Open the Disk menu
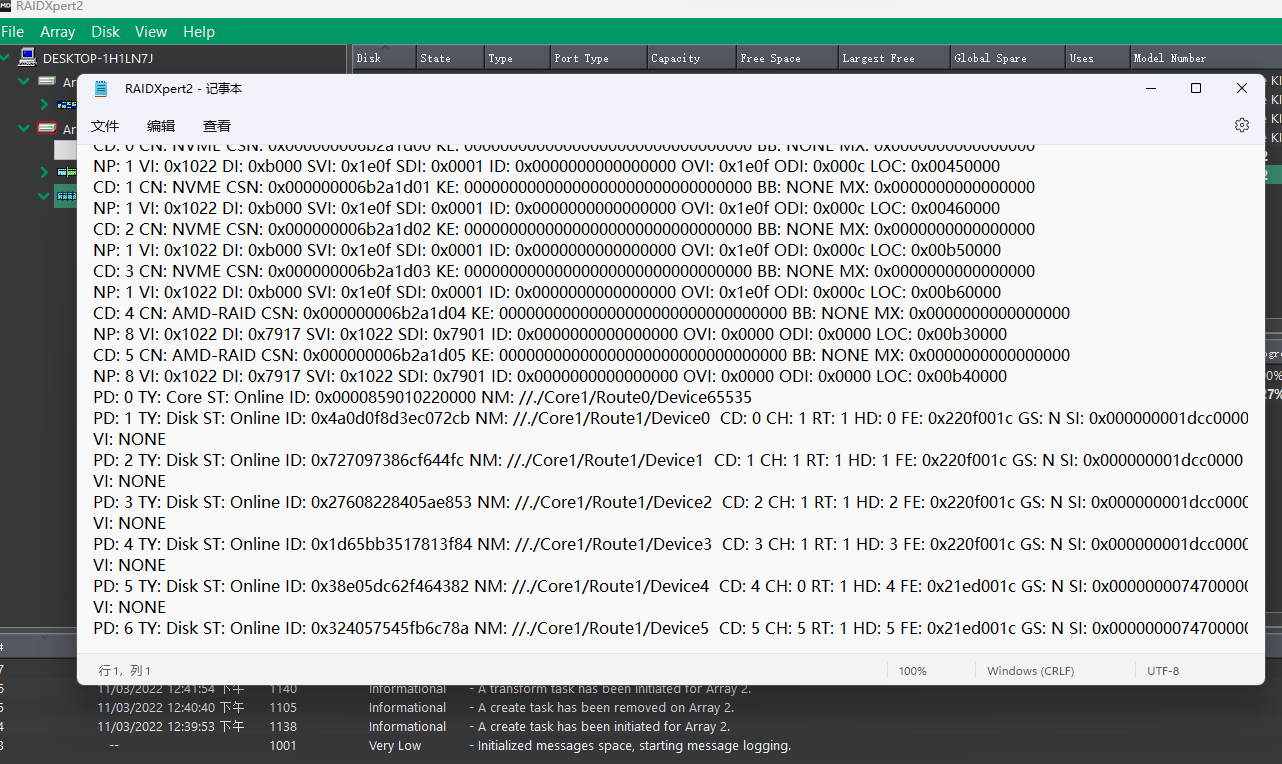The width and height of the screenshot is (1282, 764). pos(105,32)
